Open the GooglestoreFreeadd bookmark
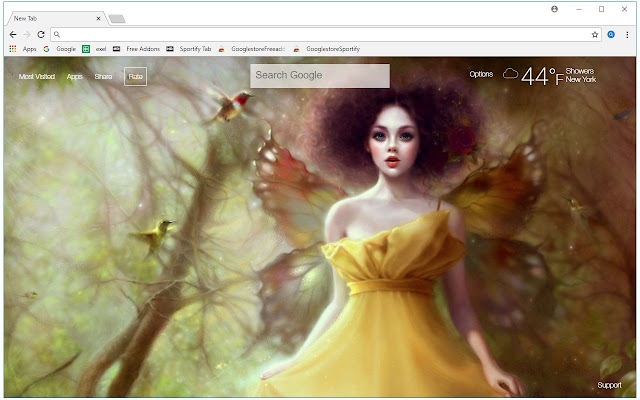This screenshot has height=400, width=640. 251,49
